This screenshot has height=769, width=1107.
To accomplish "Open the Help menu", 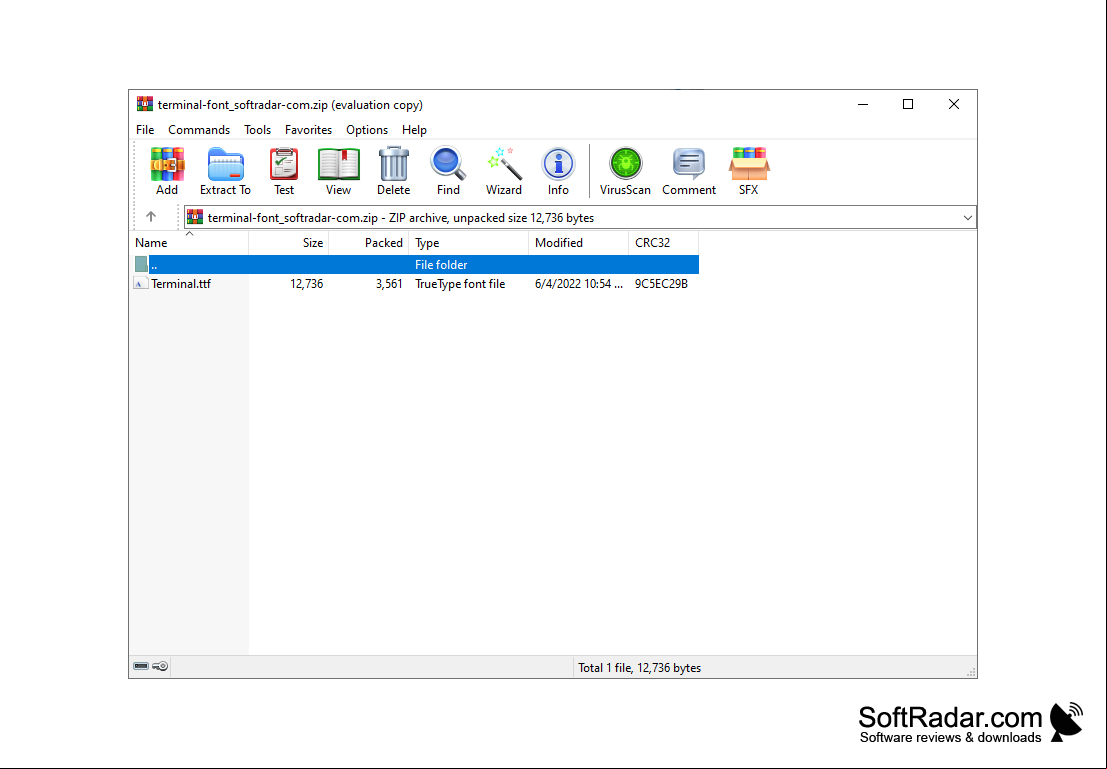I will point(414,130).
